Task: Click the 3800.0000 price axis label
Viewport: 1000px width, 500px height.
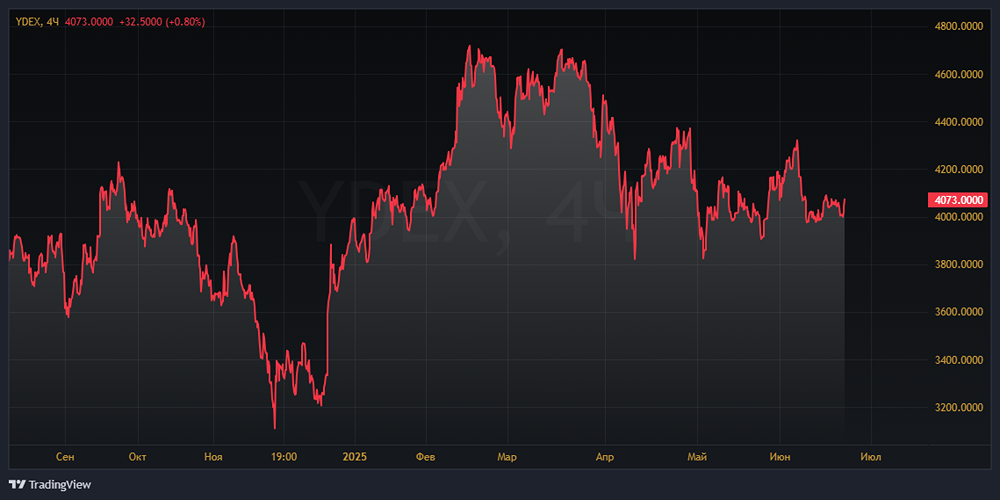Action: (x=959, y=265)
